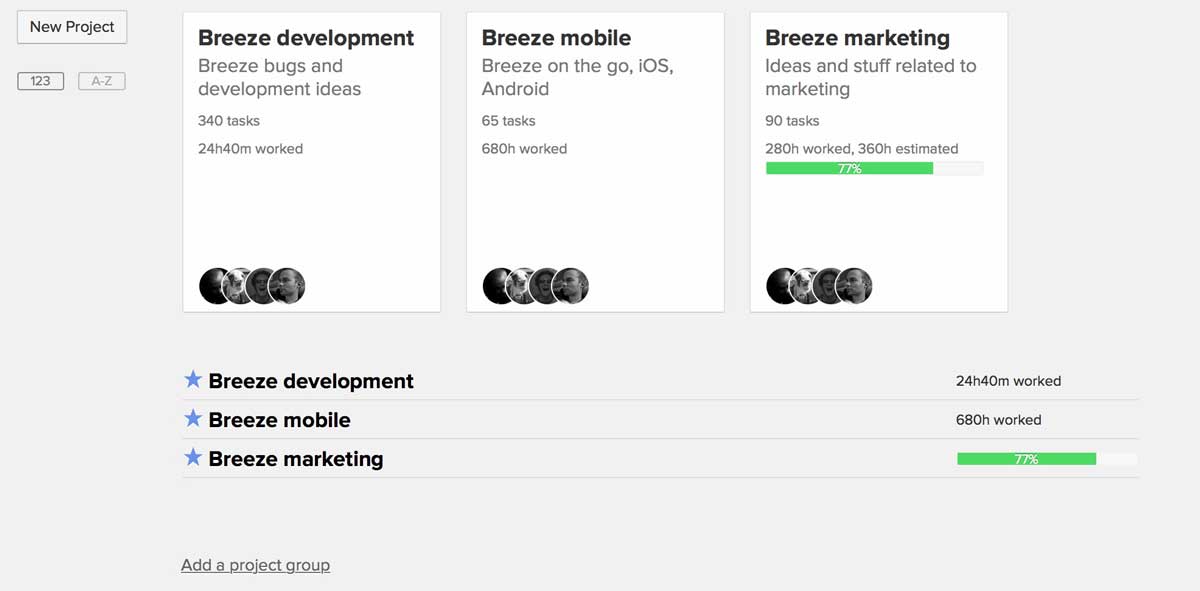Create a project with the New Project button

[x=71, y=27]
